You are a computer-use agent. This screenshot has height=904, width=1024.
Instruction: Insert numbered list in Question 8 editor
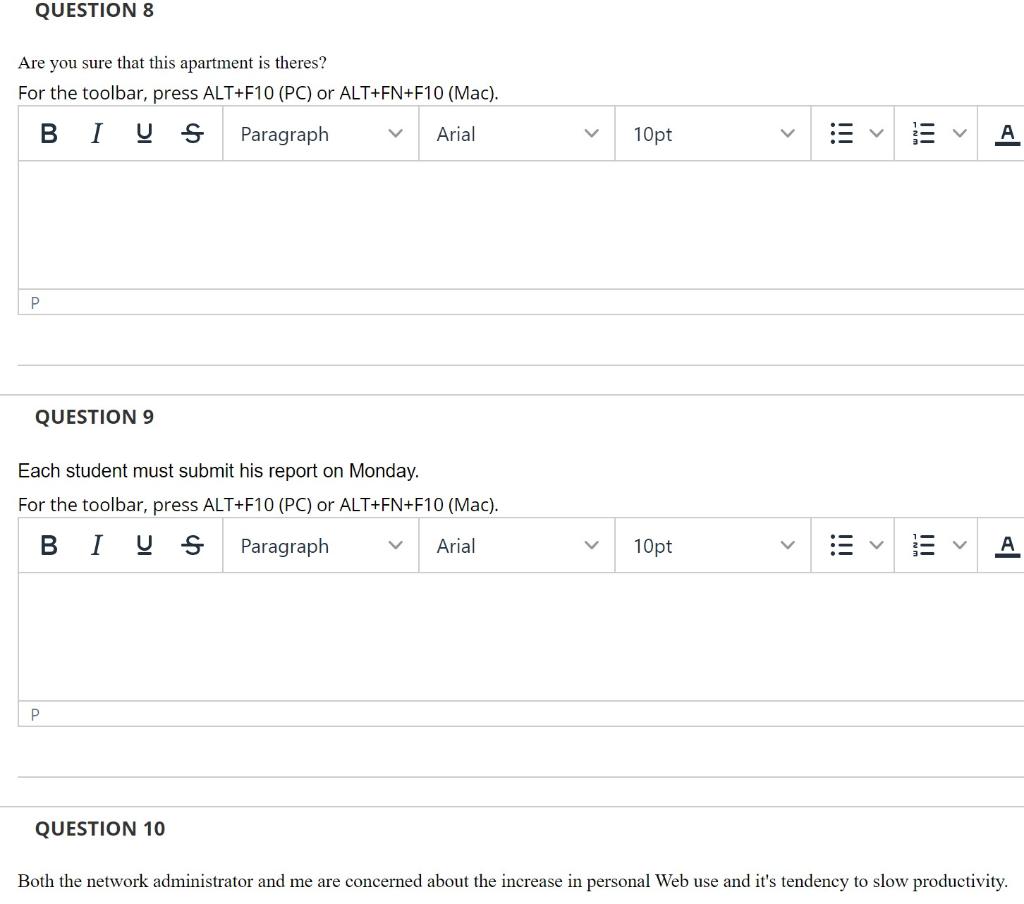pyautogui.click(x=923, y=133)
